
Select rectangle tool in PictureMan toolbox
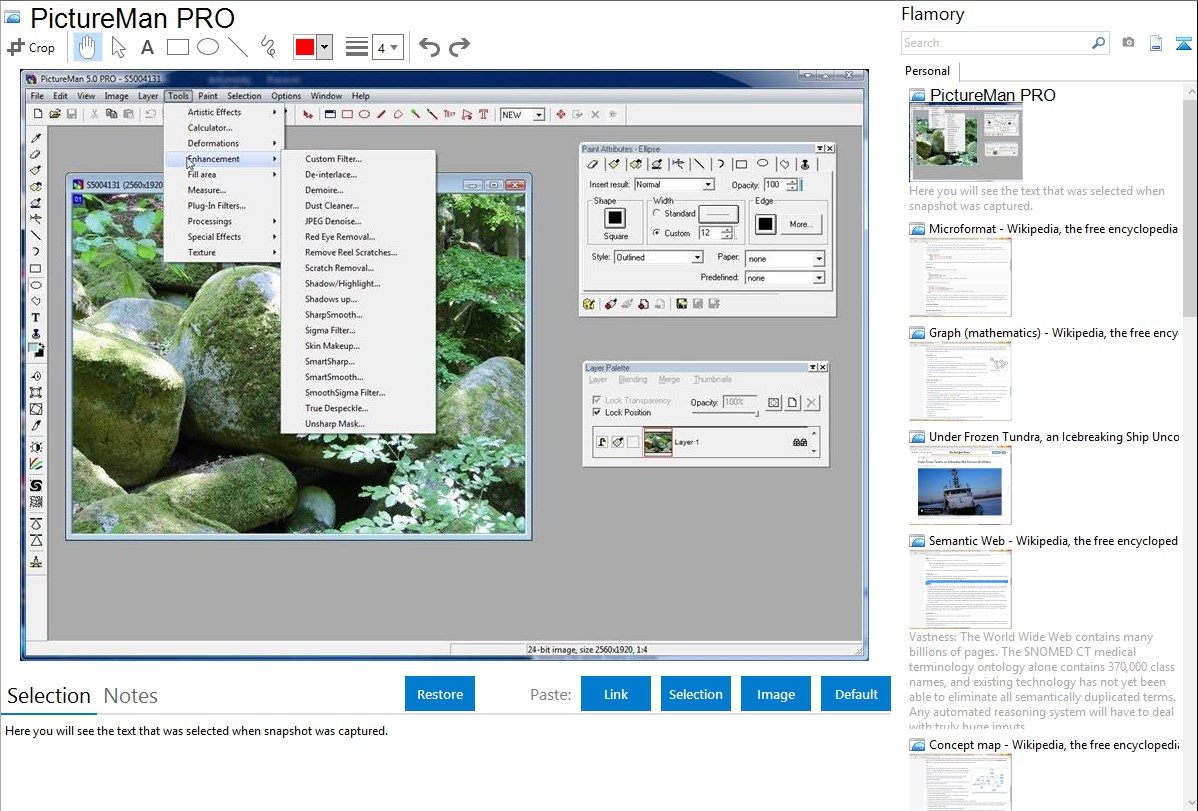(x=35, y=268)
